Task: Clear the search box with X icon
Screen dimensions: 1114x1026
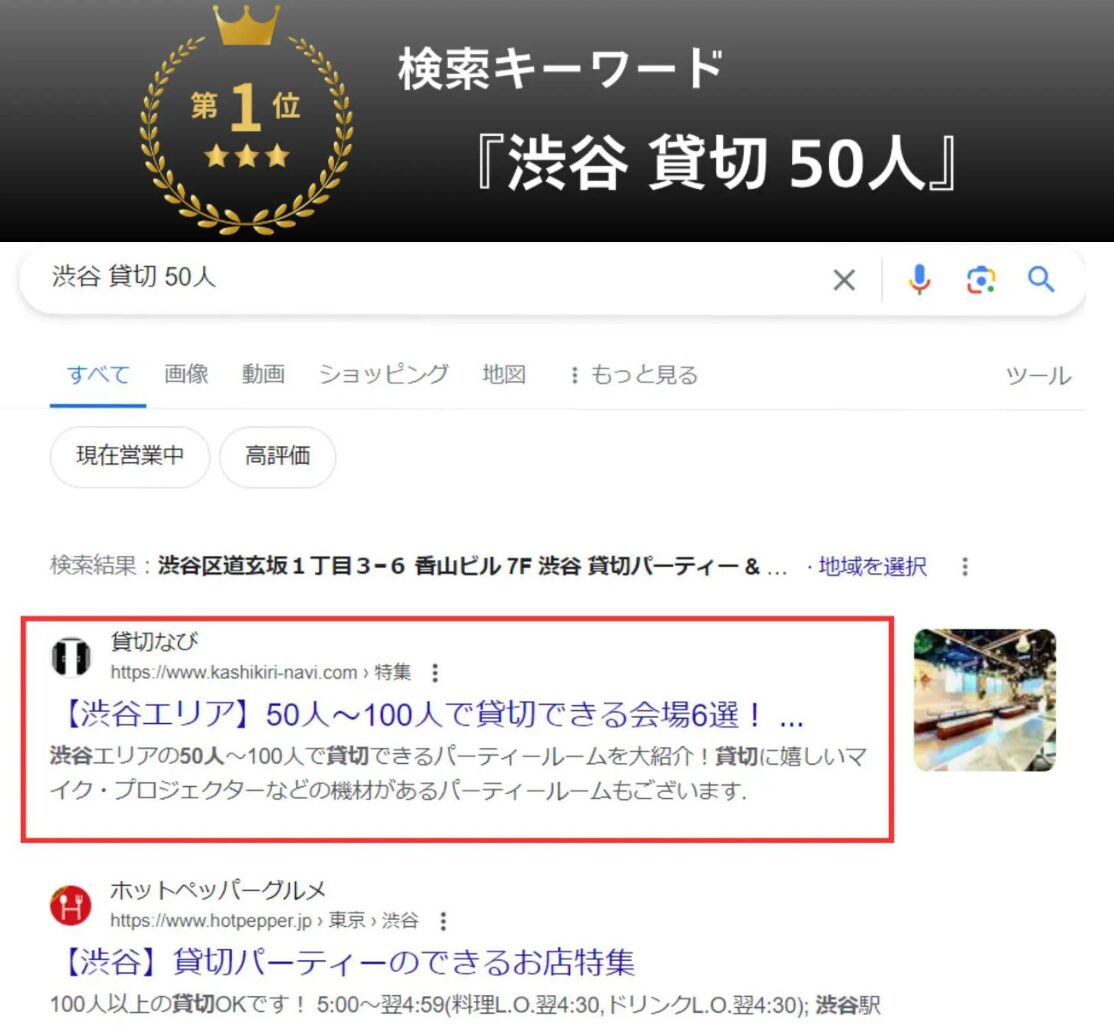Action: pos(844,280)
